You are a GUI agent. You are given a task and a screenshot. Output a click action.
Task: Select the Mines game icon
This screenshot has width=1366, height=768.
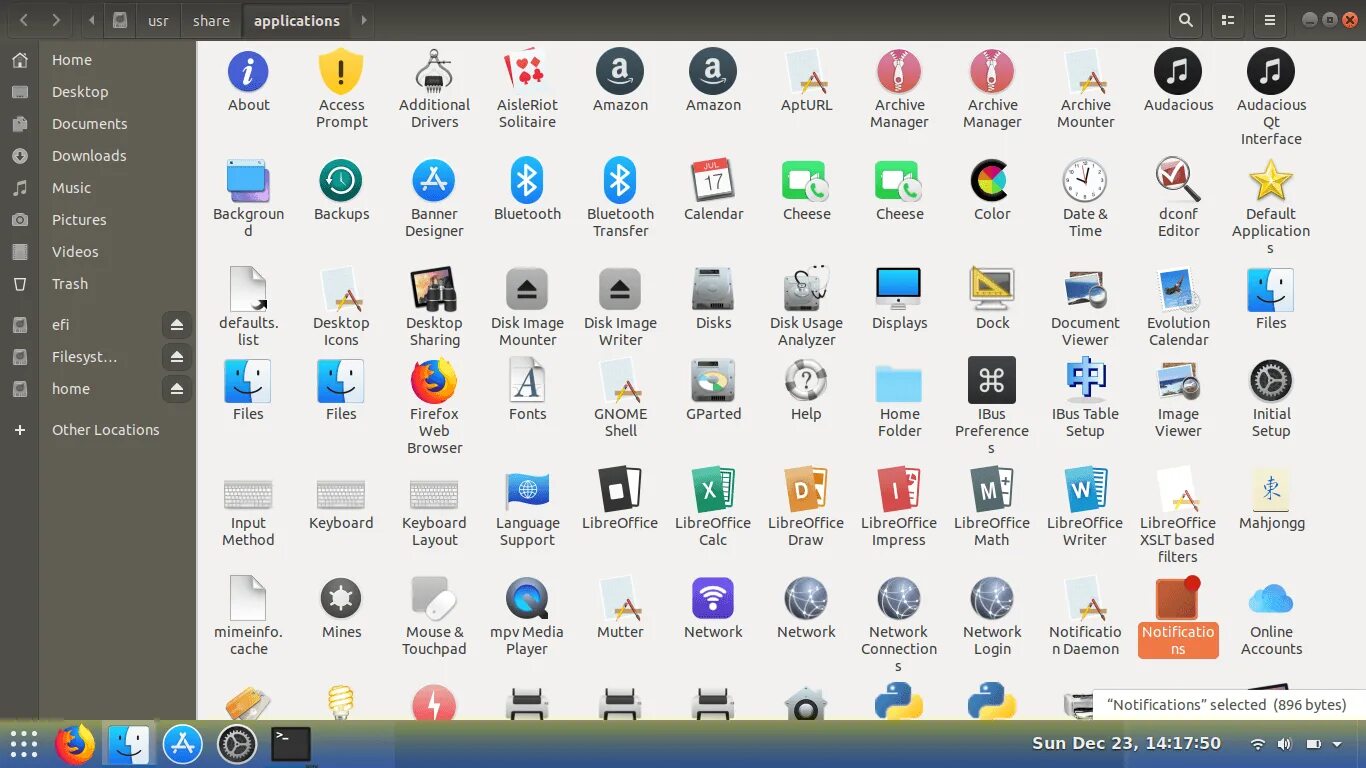(341, 599)
